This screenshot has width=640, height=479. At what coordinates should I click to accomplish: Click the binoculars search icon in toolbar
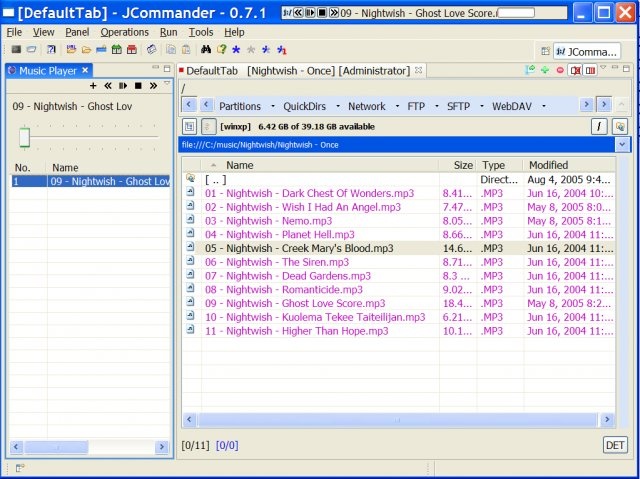click(x=206, y=49)
